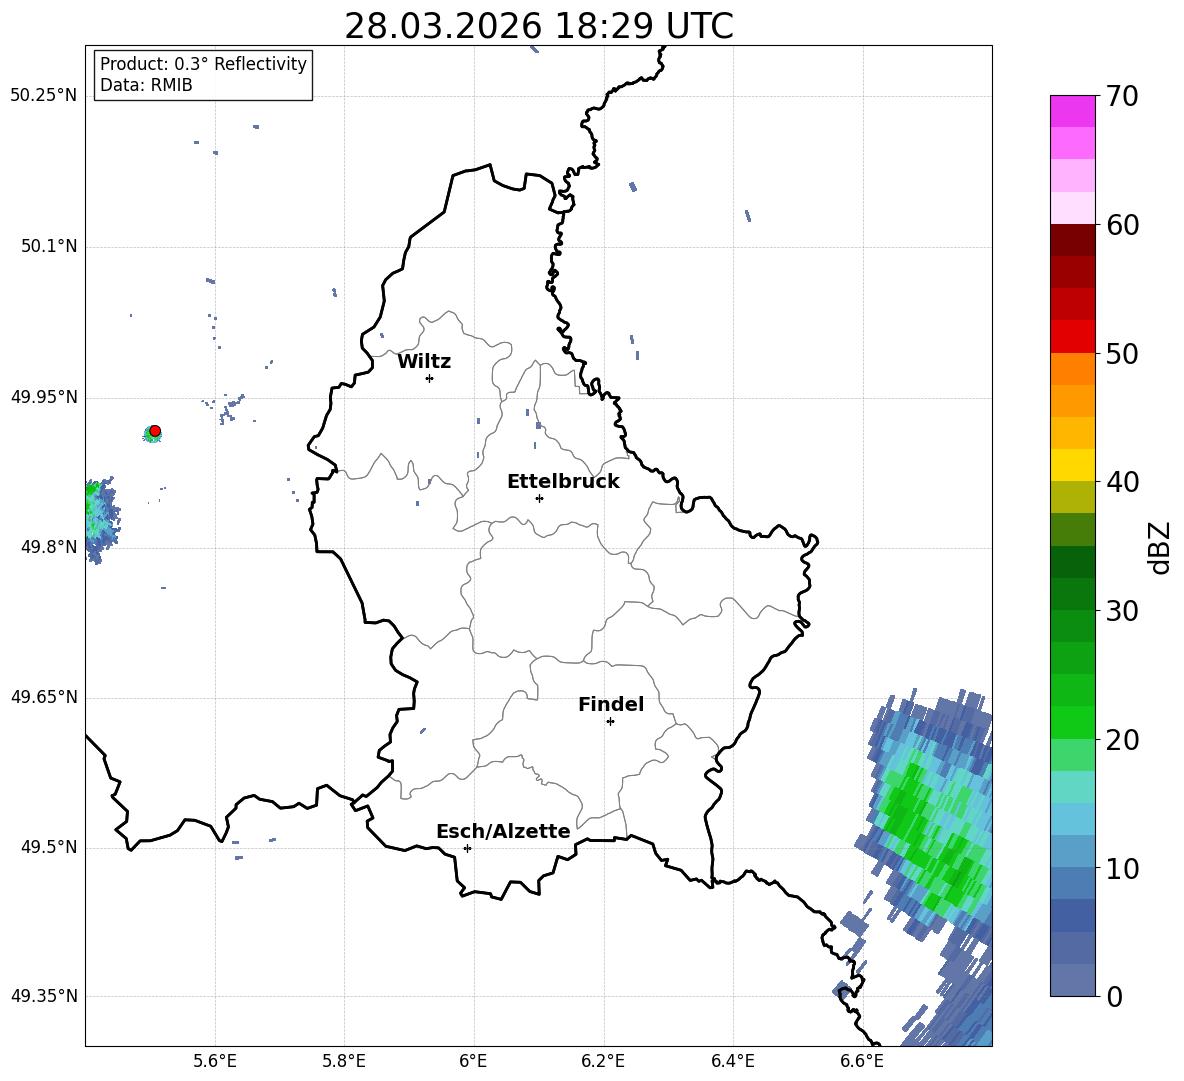
Task: Click the Findel station cross marker
Action: click(x=610, y=722)
